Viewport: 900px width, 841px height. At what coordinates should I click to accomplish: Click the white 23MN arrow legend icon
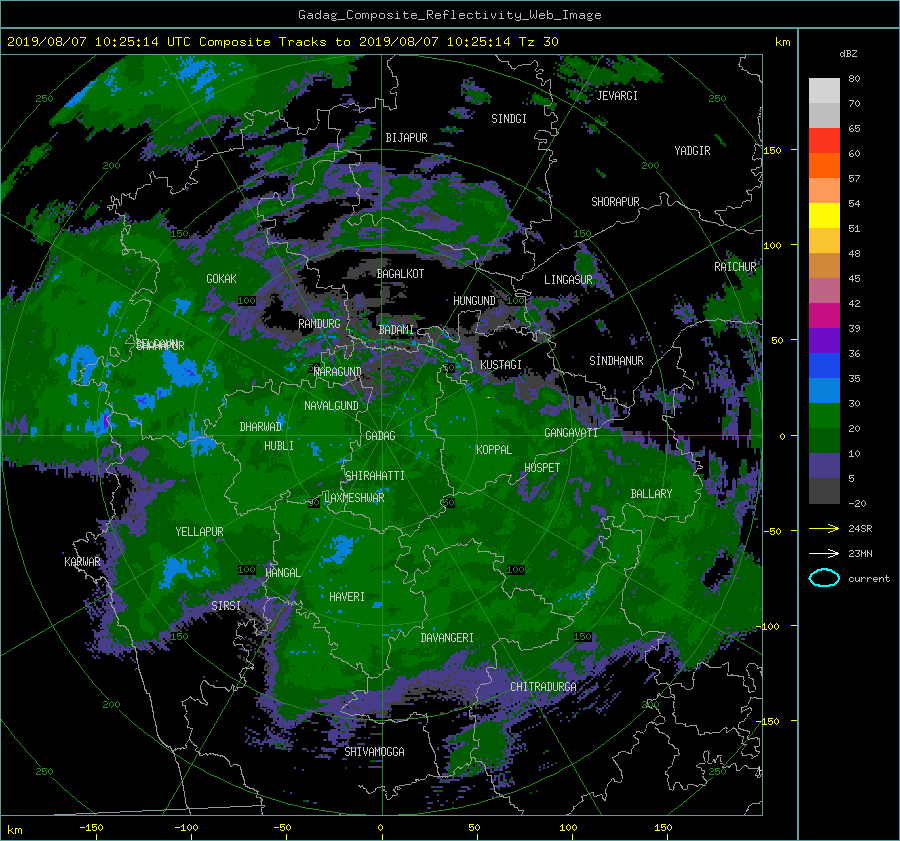coord(824,553)
